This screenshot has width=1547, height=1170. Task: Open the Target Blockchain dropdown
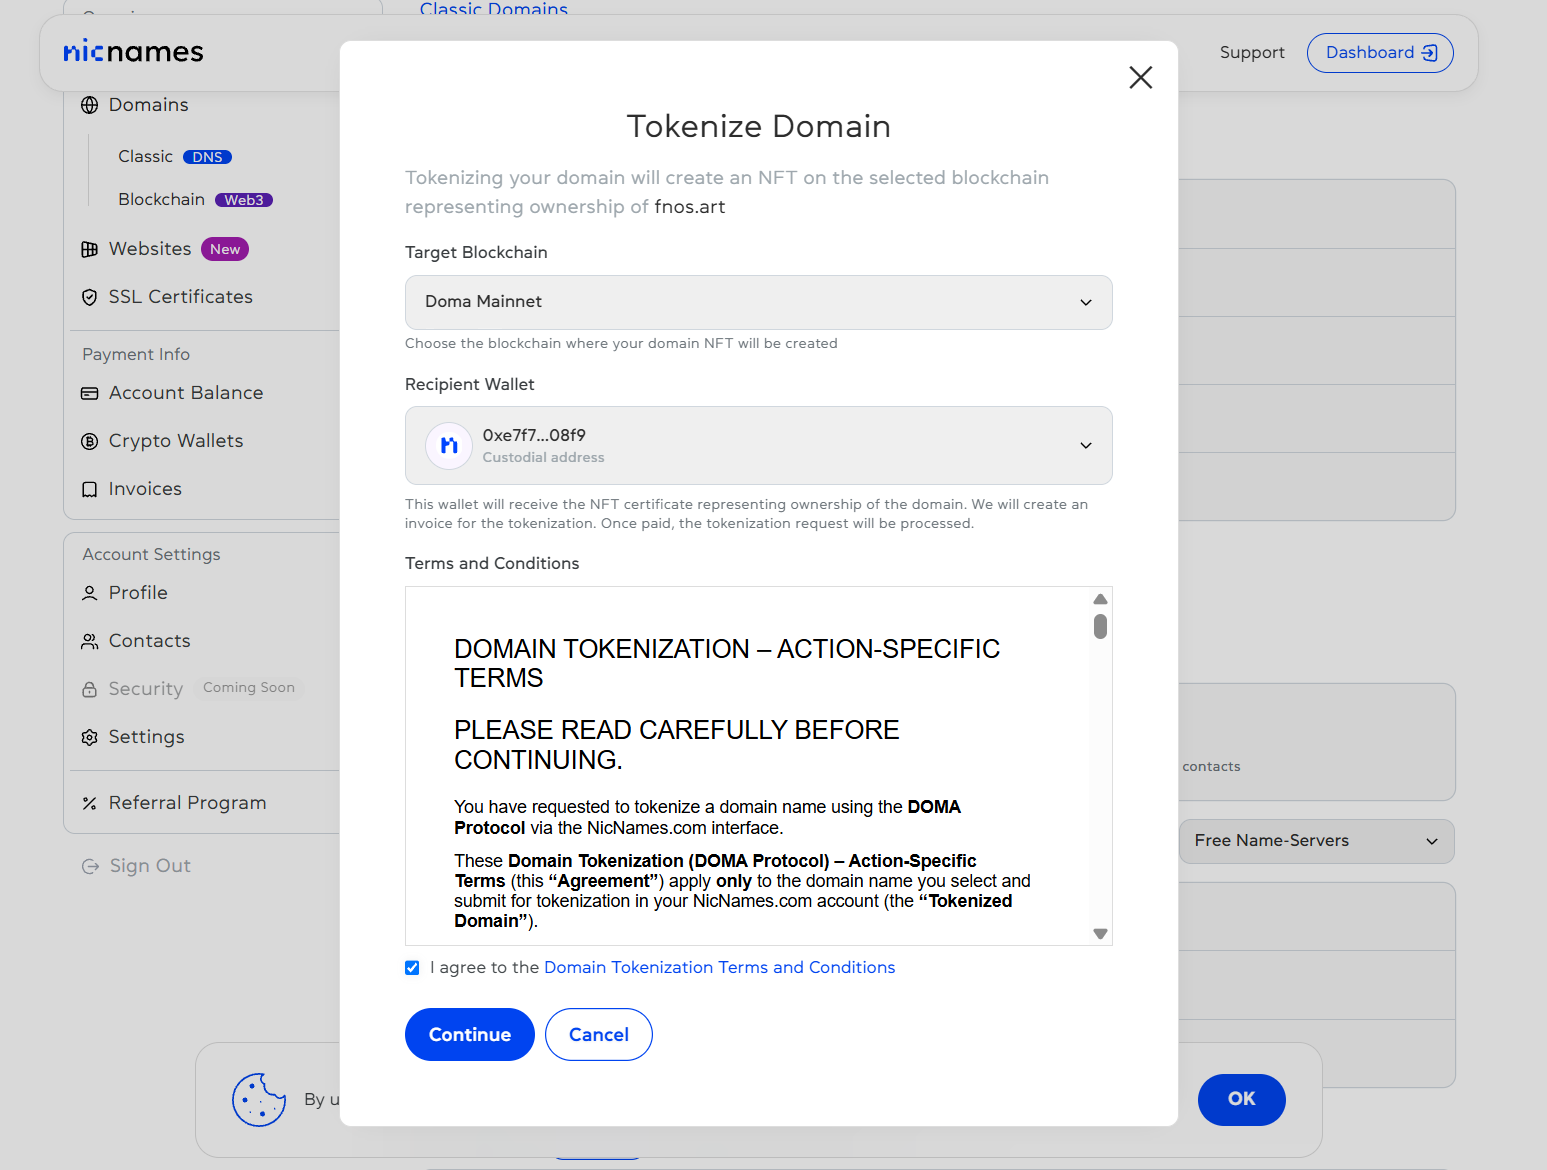759,302
